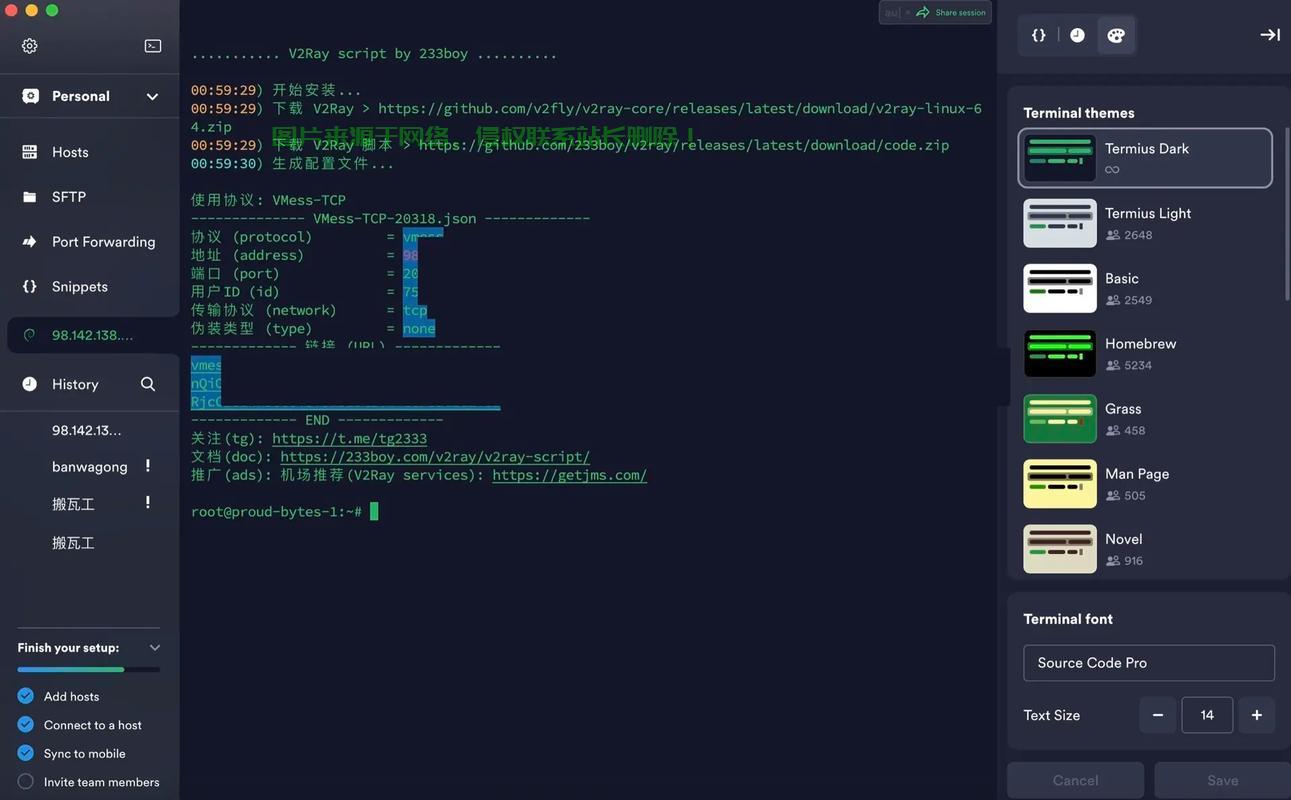Click the setup progress bar
Screen dimensions: 1291x800
89,669
